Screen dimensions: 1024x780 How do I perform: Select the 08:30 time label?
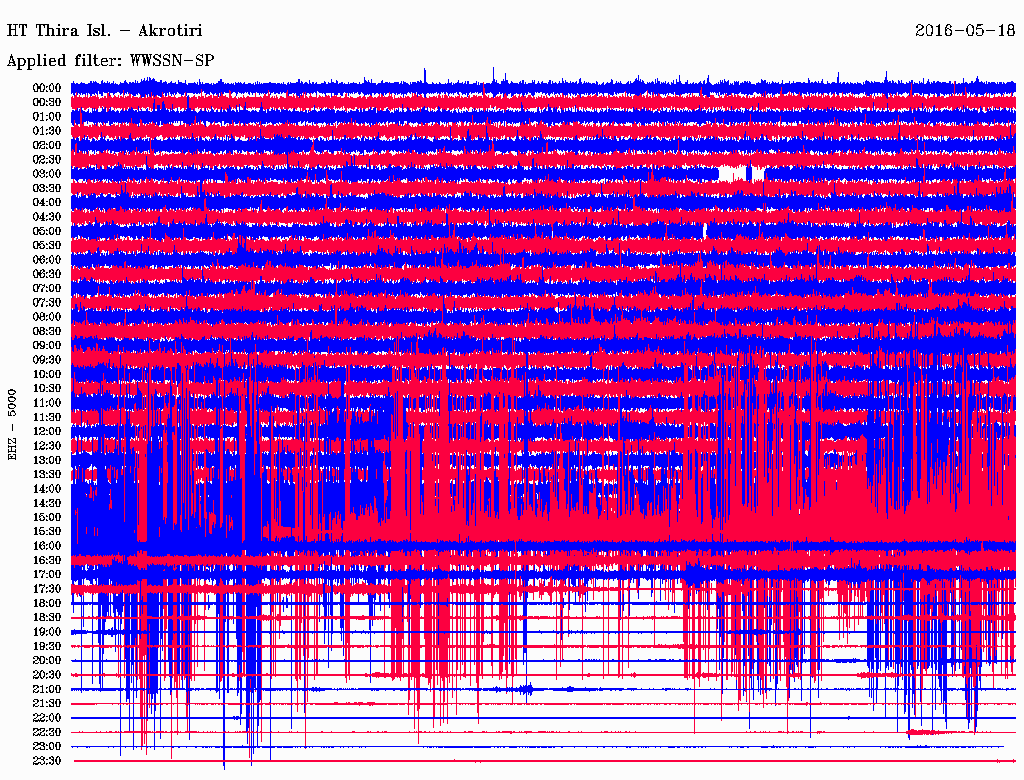click(46, 331)
